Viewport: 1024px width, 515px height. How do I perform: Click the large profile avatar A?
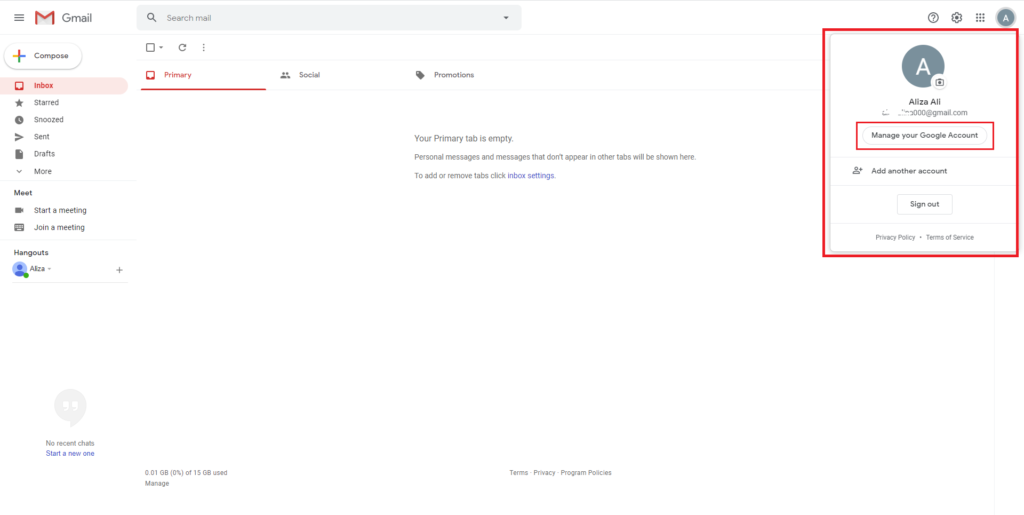click(923, 67)
